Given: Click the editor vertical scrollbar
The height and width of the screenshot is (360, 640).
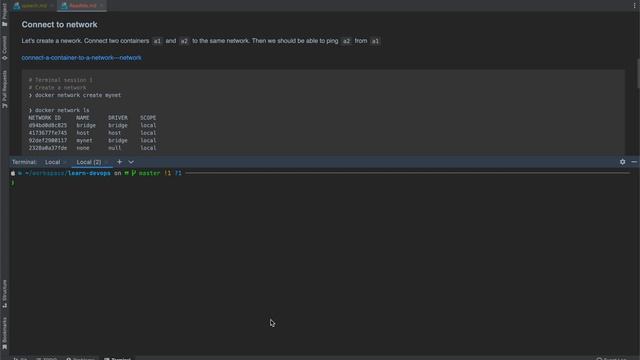Looking at the screenshot, I should pos(638,73).
